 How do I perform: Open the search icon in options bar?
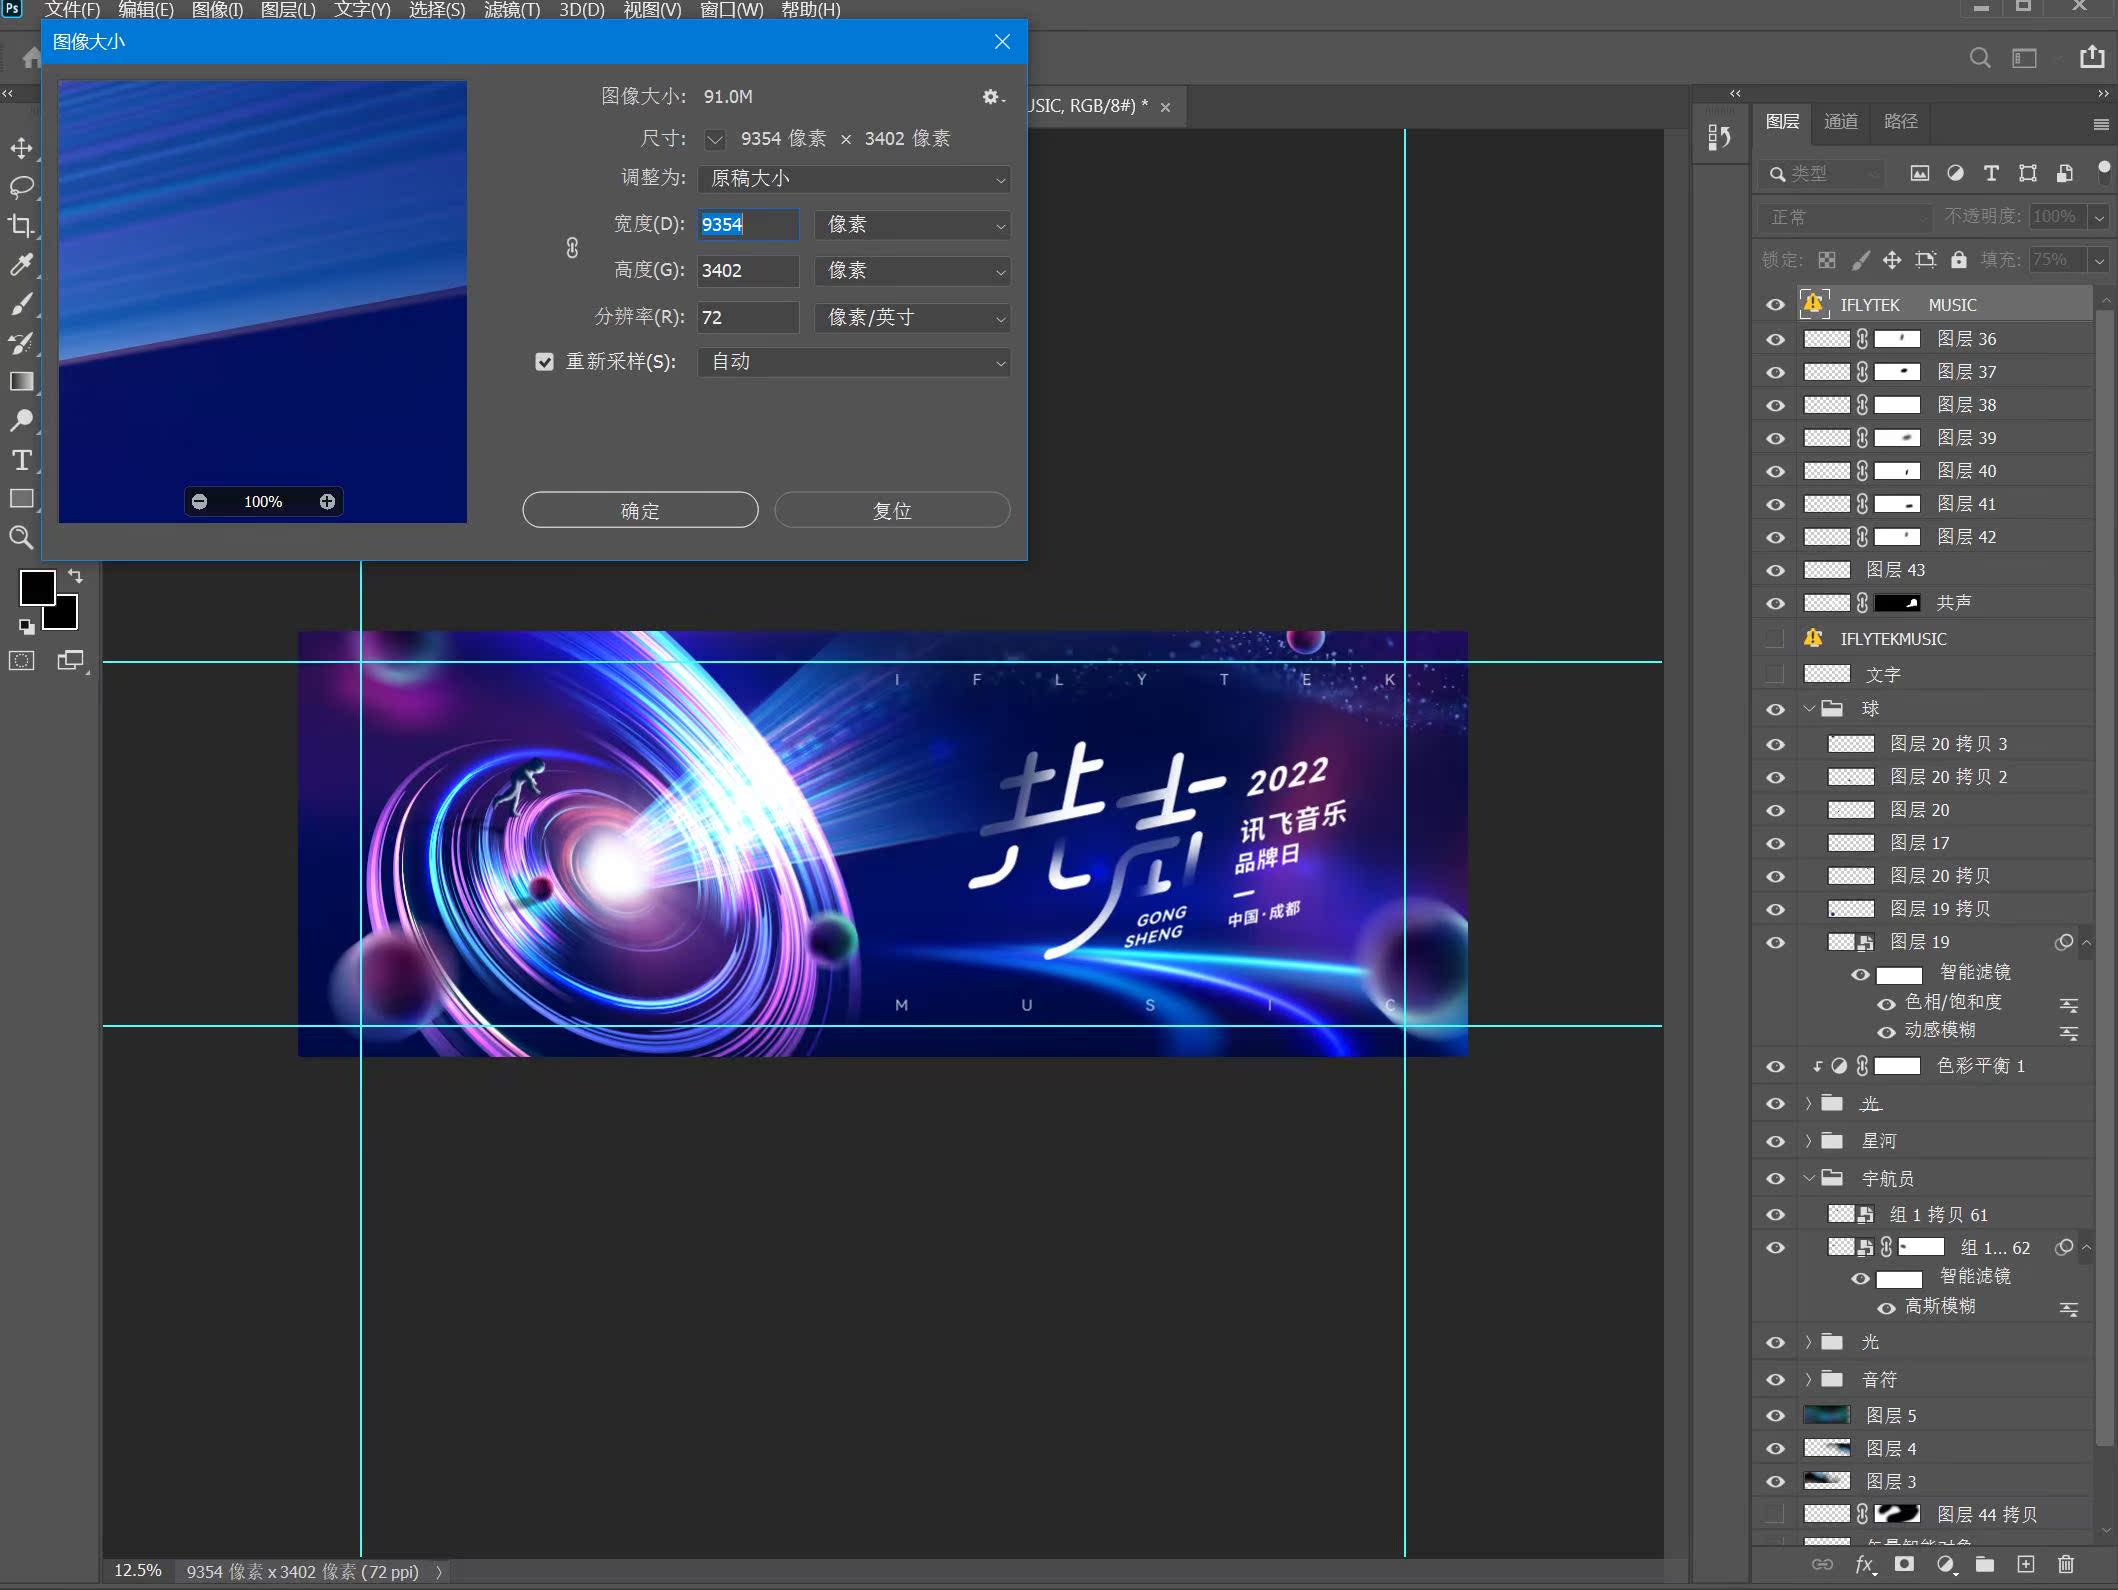click(1980, 58)
